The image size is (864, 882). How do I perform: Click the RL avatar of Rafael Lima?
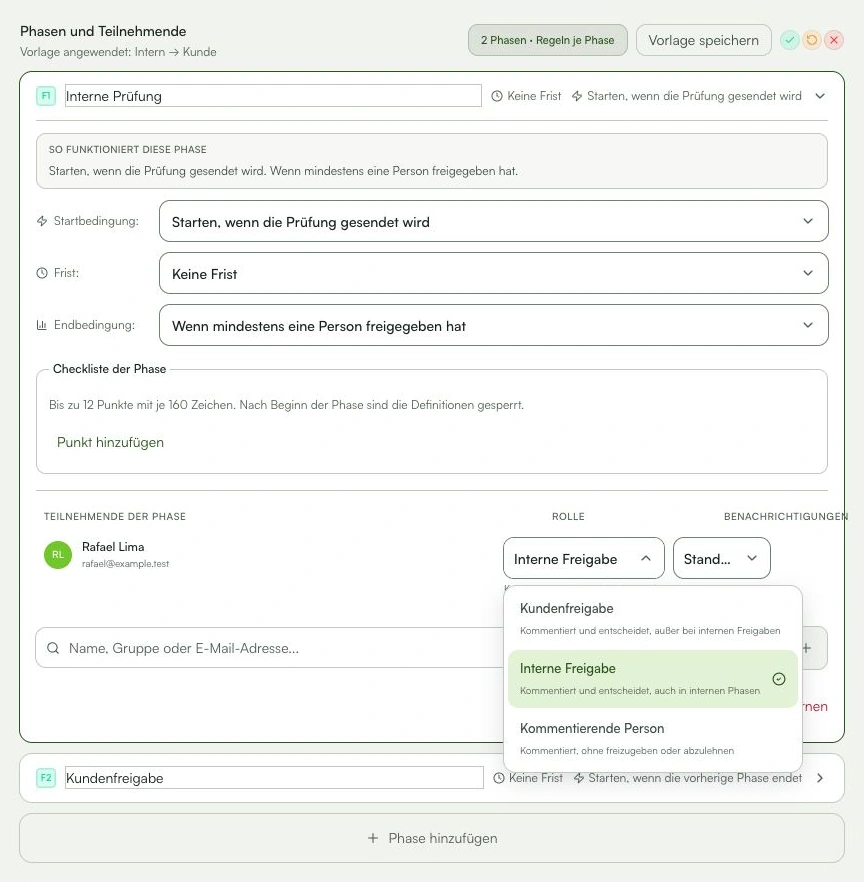58,555
